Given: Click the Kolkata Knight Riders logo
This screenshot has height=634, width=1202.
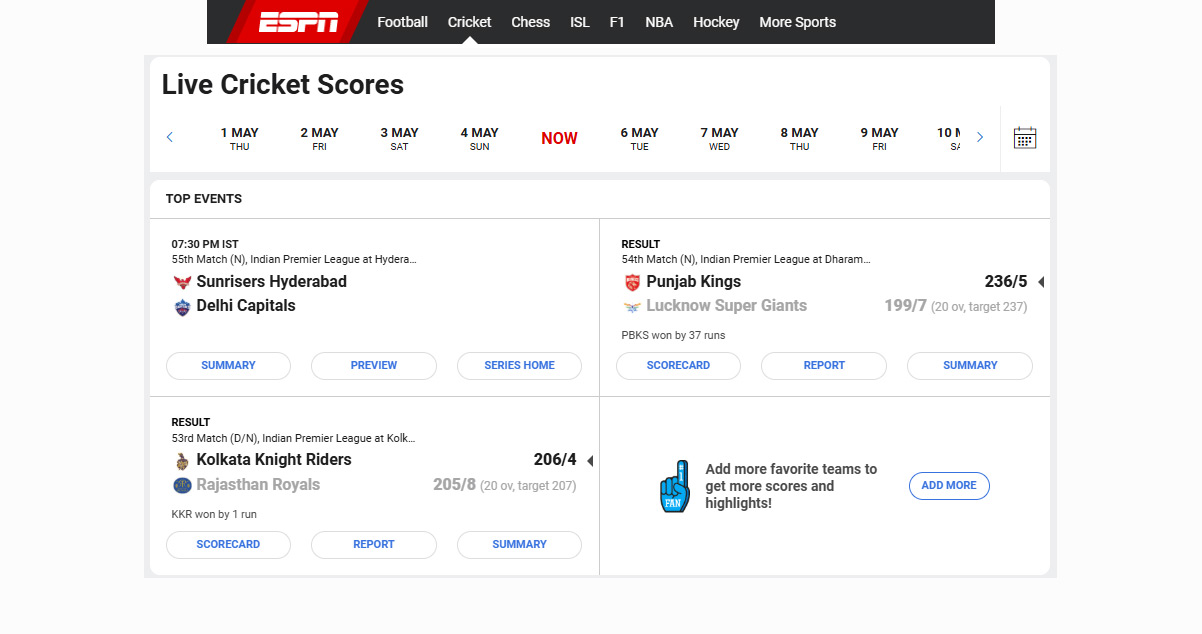Looking at the screenshot, I should click(181, 461).
